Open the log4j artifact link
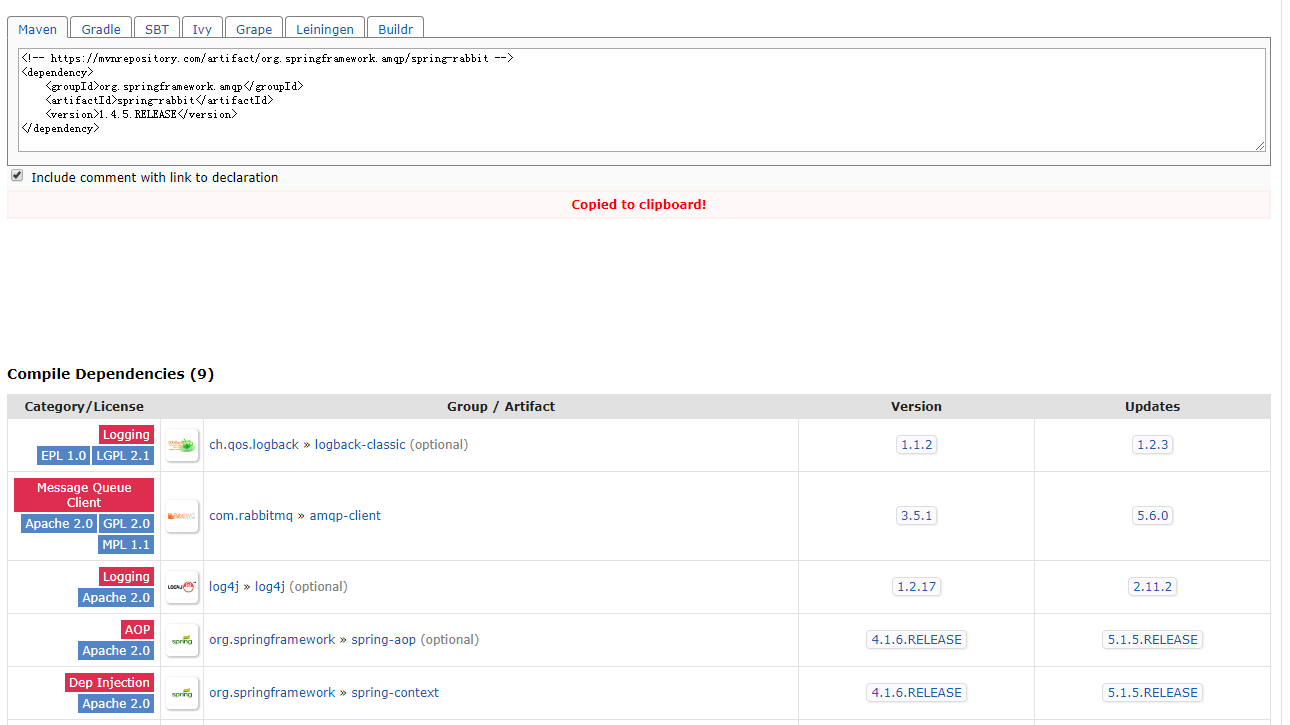The height and width of the screenshot is (725, 1290). coord(268,587)
